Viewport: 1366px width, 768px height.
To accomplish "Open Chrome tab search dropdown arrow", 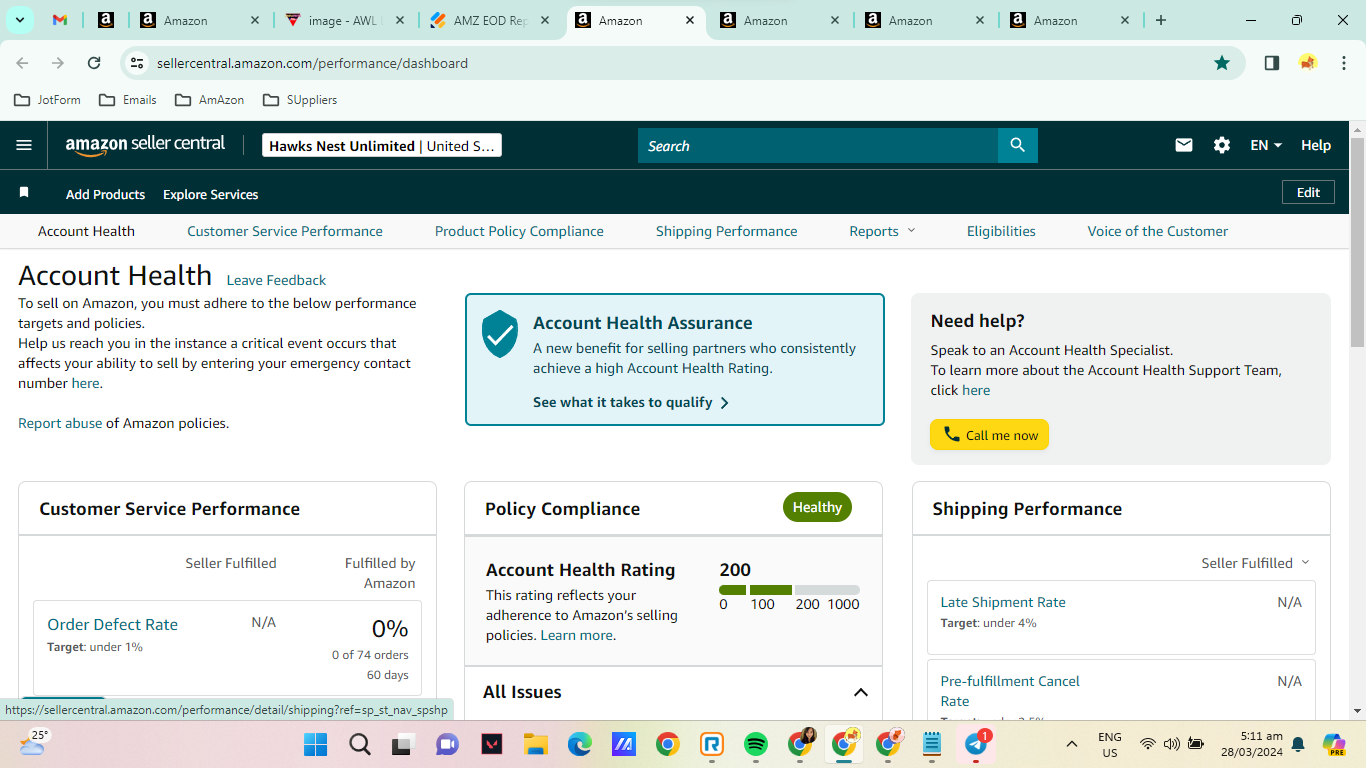I will tap(19, 20).
